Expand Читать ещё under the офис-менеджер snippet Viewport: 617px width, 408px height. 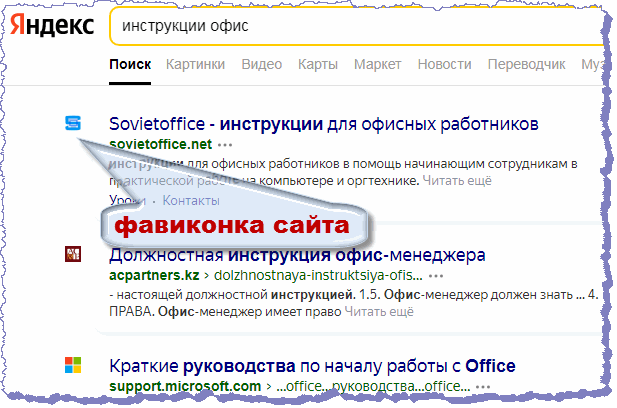pyautogui.click(x=379, y=312)
